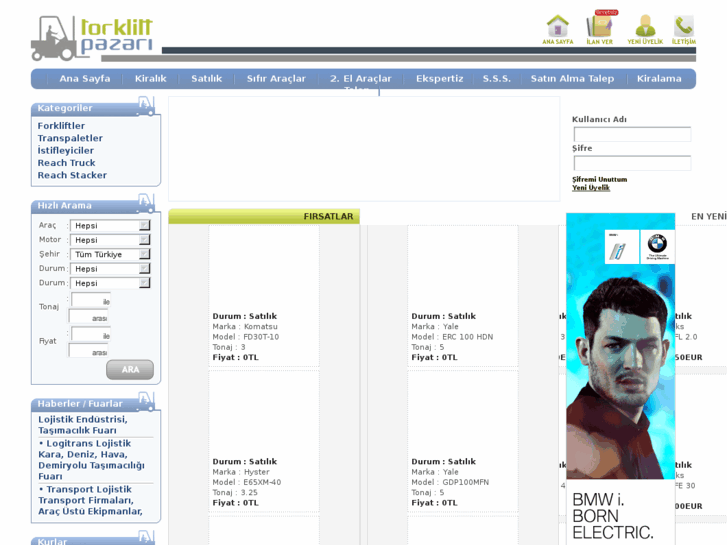Viewport: 727px width, 545px height.
Task: Open Sıfır Araçlar in the navigation
Action: coord(276,78)
